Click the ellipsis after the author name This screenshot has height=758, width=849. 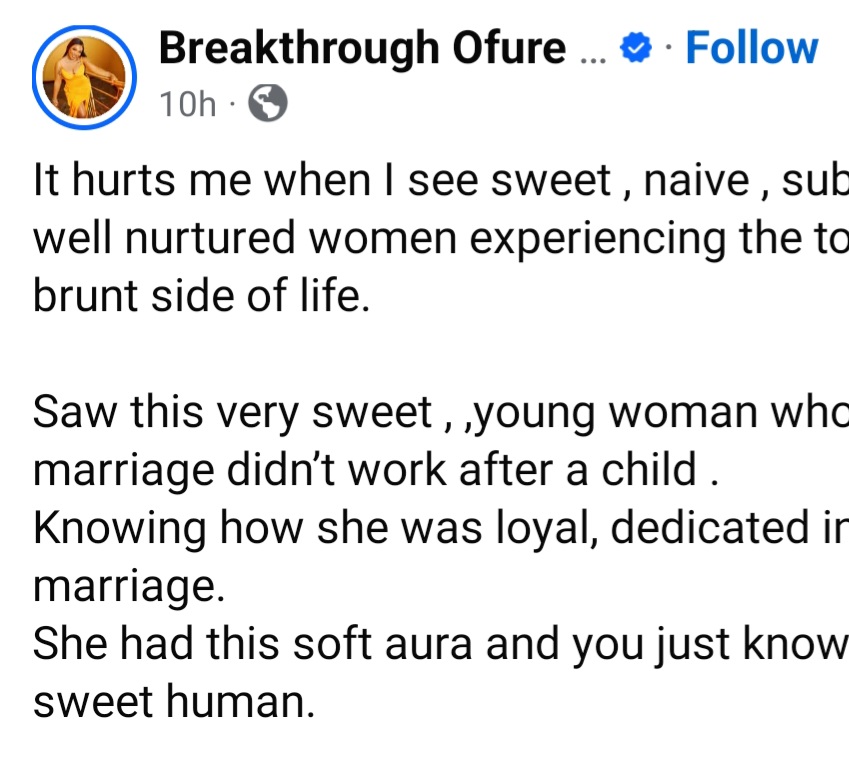(x=593, y=52)
